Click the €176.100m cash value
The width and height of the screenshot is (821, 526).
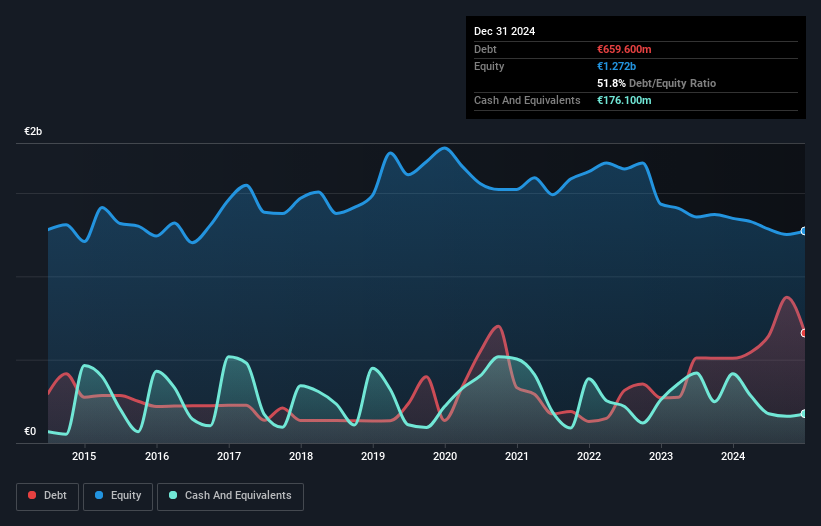click(624, 100)
